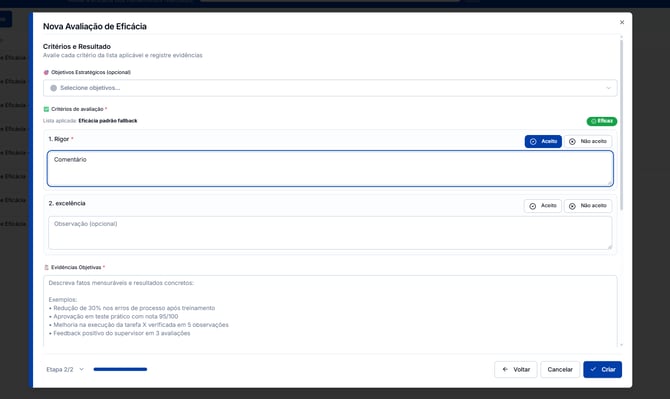Mark excelência criterion as Aceito
Image resolution: width=670 pixels, height=399 pixels.
point(543,206)
